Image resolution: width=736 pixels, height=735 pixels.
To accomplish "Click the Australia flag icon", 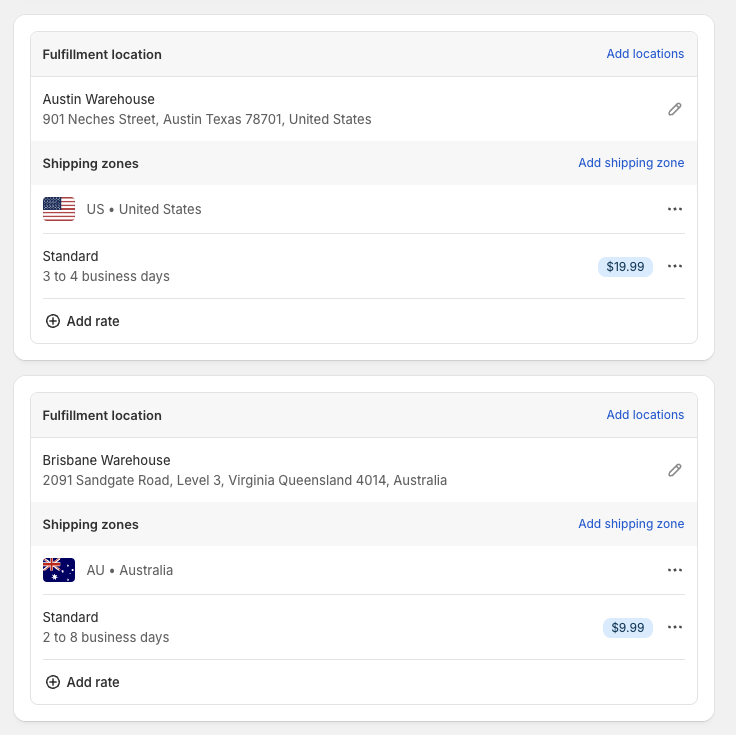I will [x=59, y=570].
